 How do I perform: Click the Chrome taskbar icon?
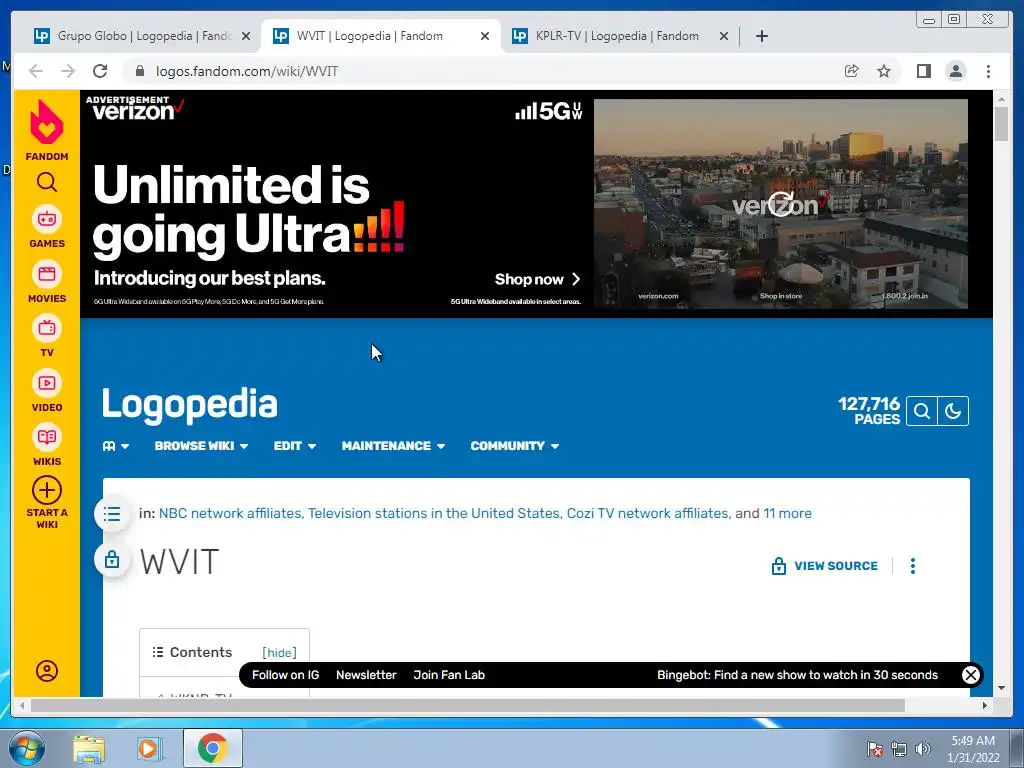[212, 748]
